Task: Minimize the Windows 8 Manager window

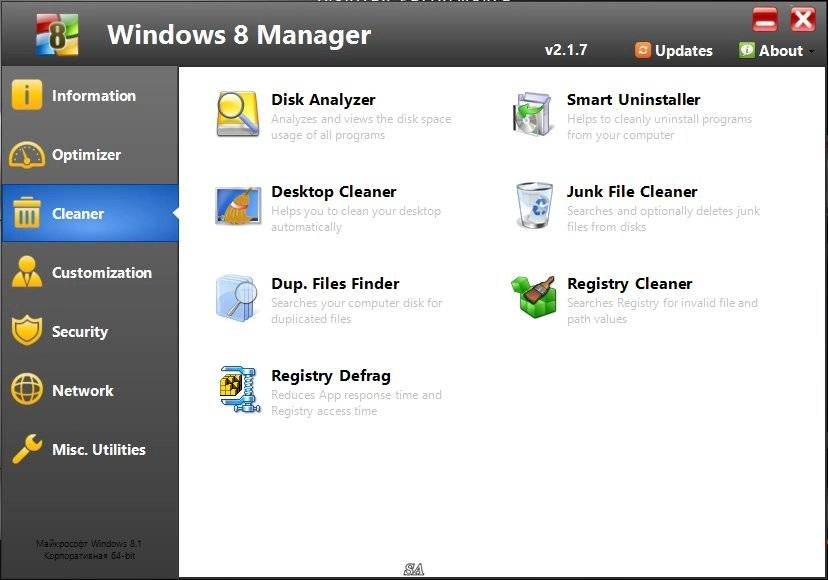Action: tap(765, 20)
